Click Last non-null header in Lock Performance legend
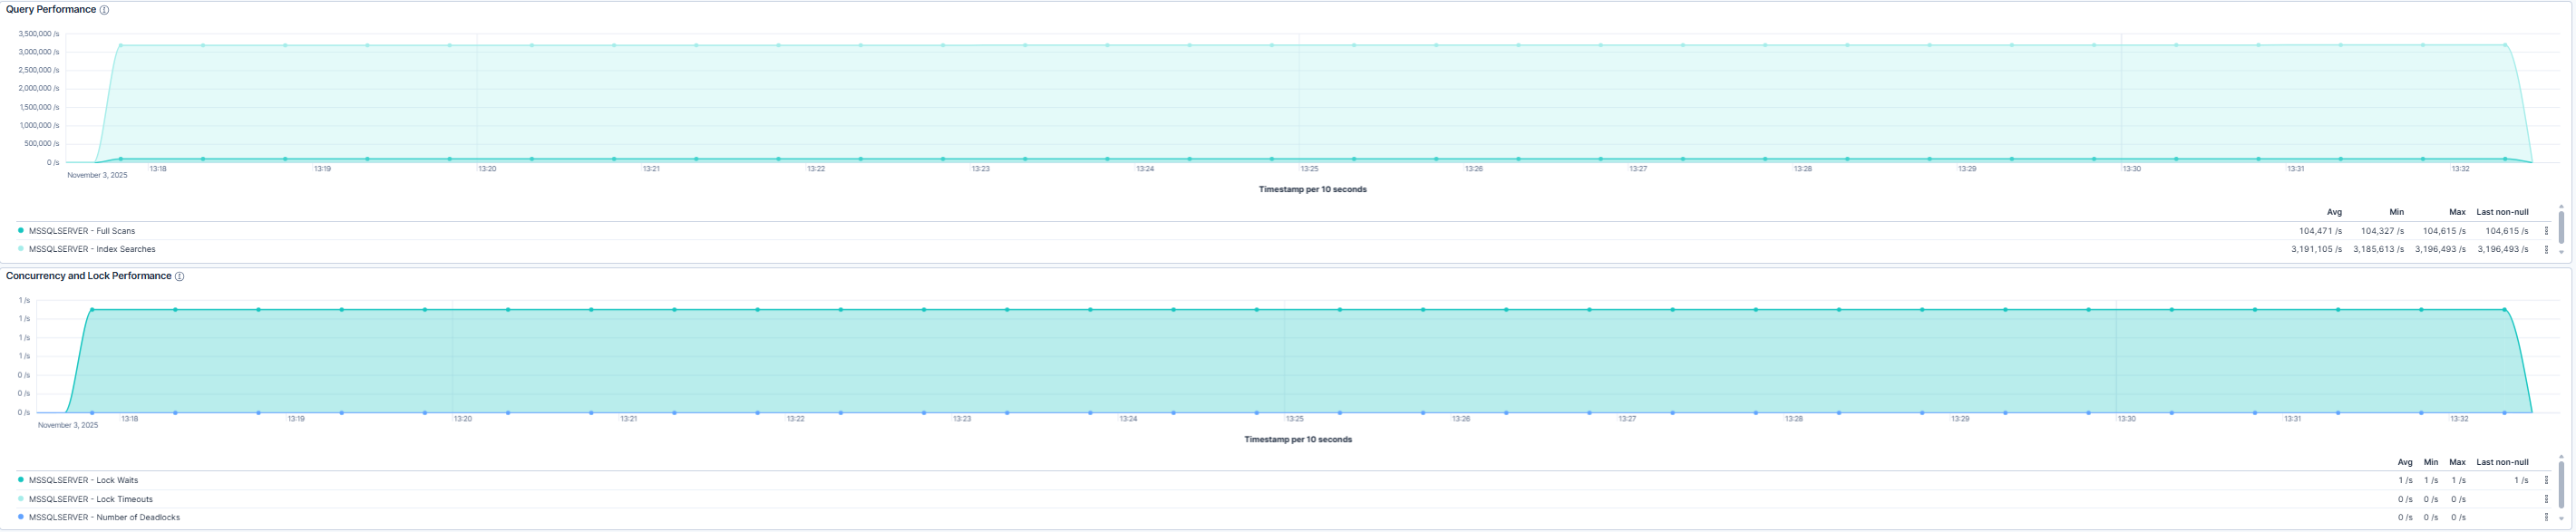 point(2502,462)
